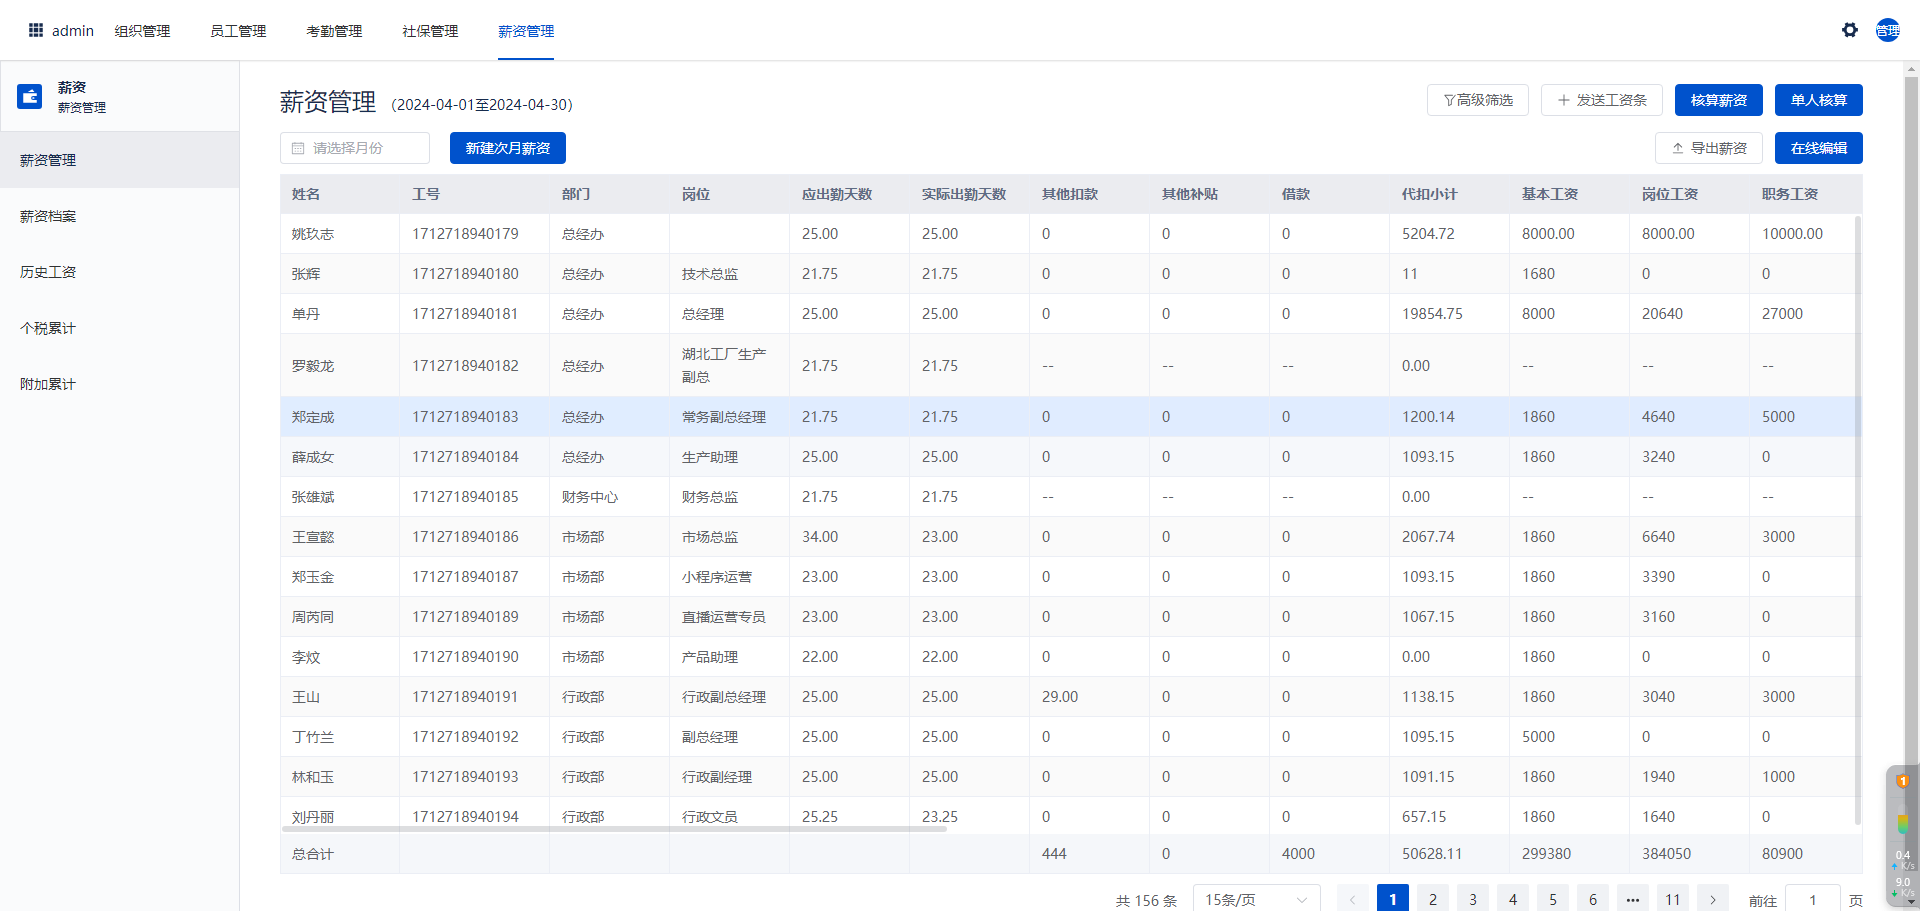Open 历史工资 from sidebar
This screenshot has width=1920, height=911.
48,272
